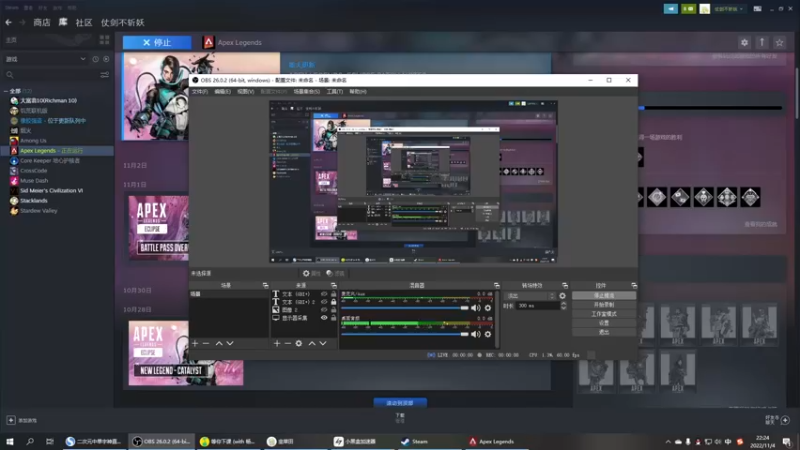Select Sid Meier's Civilization VI in the library
This screenshot has width=800, height=450.
(51, 191)
